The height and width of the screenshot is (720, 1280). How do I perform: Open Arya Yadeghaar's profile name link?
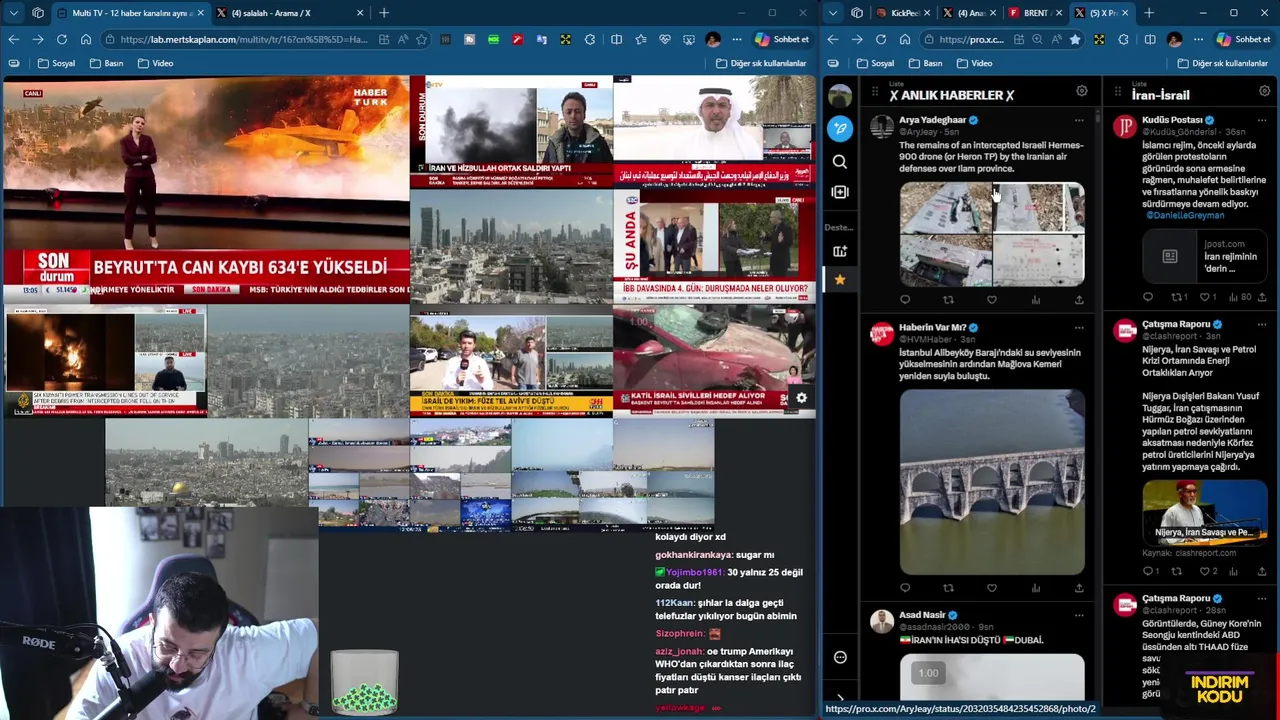[933, 120]
